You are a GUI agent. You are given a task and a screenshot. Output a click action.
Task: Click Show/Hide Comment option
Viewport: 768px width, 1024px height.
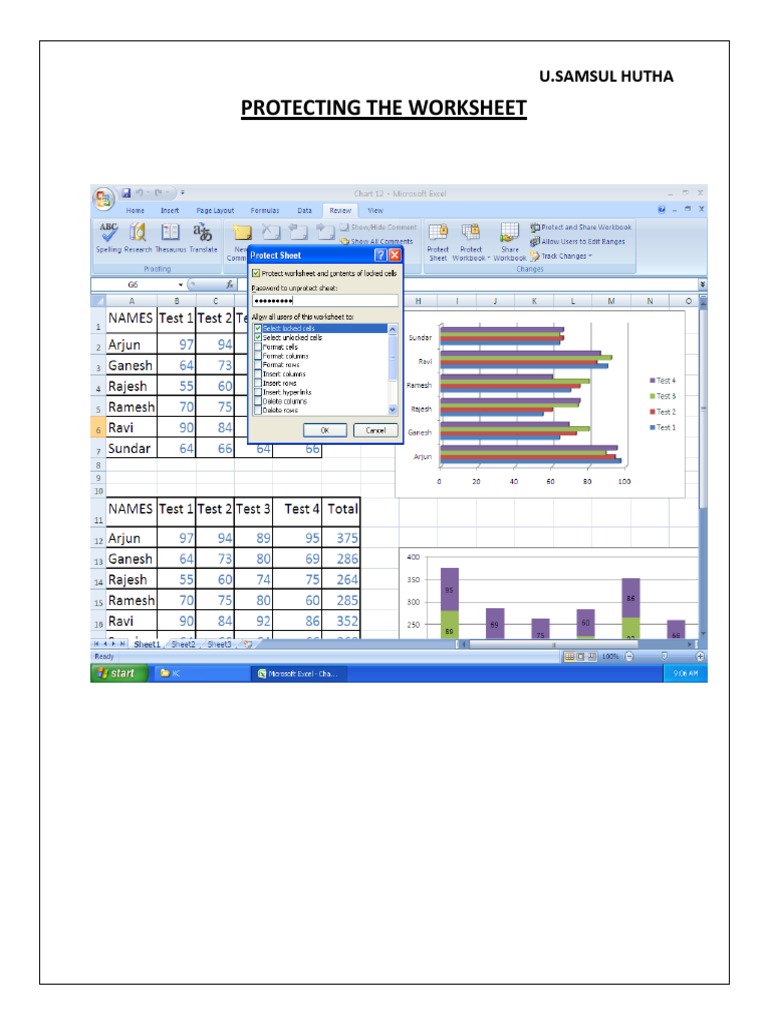pyautogui.click(x=378, y=227)
